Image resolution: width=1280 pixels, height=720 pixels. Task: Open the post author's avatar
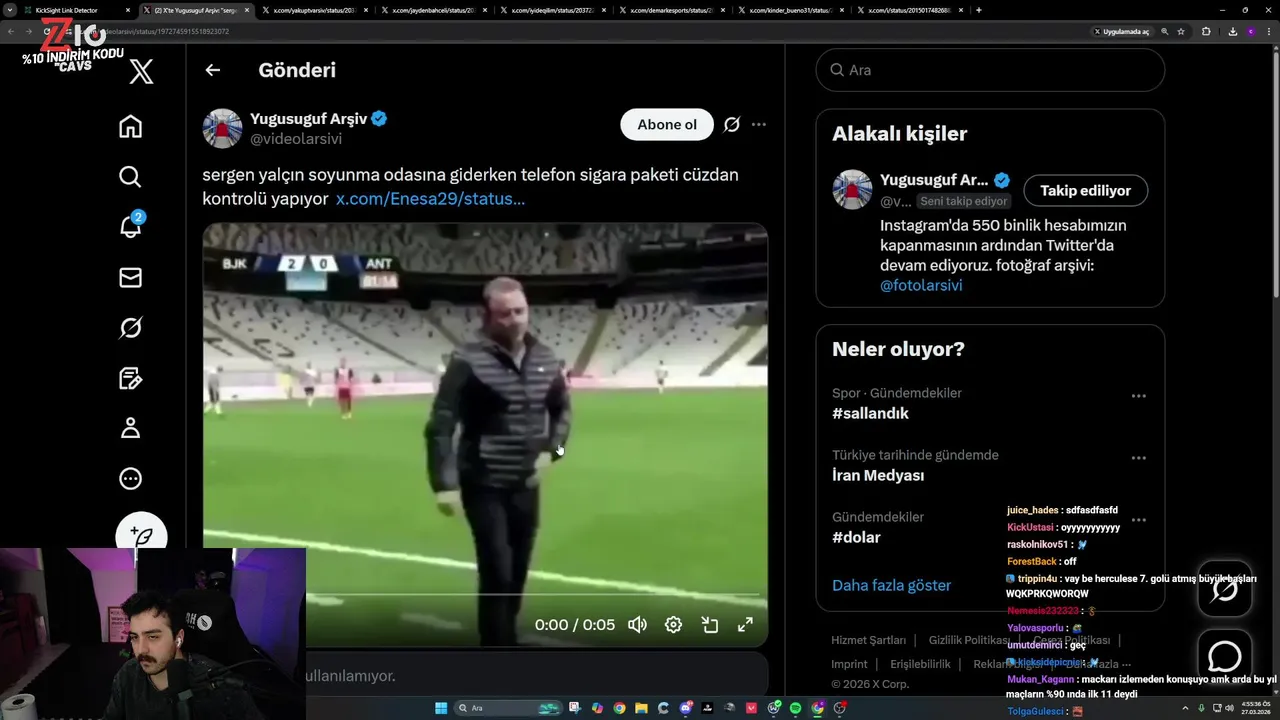tap(222, 129)
